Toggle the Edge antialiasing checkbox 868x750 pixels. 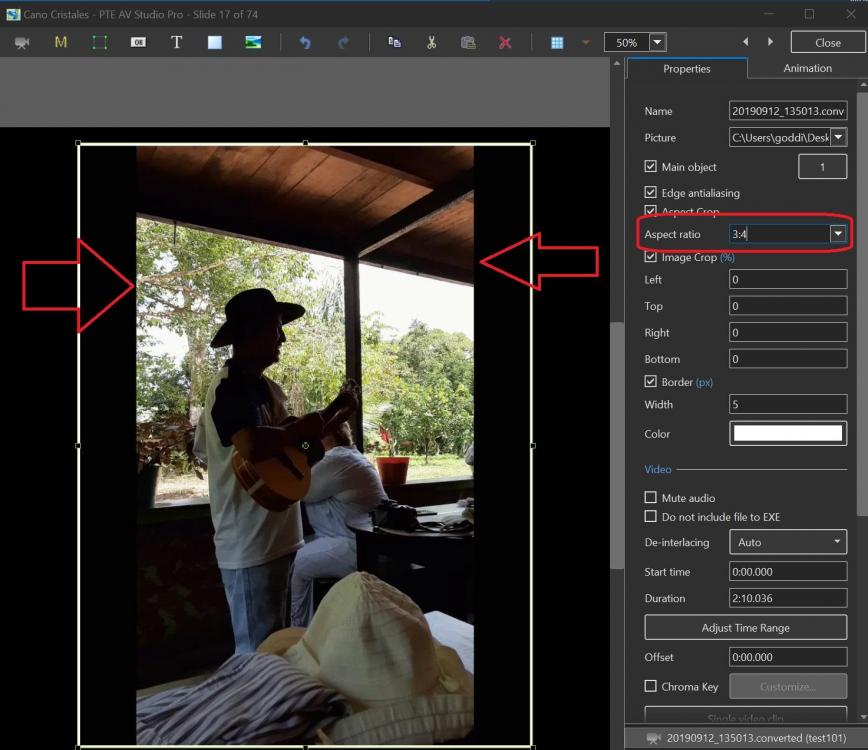[651, 193]
